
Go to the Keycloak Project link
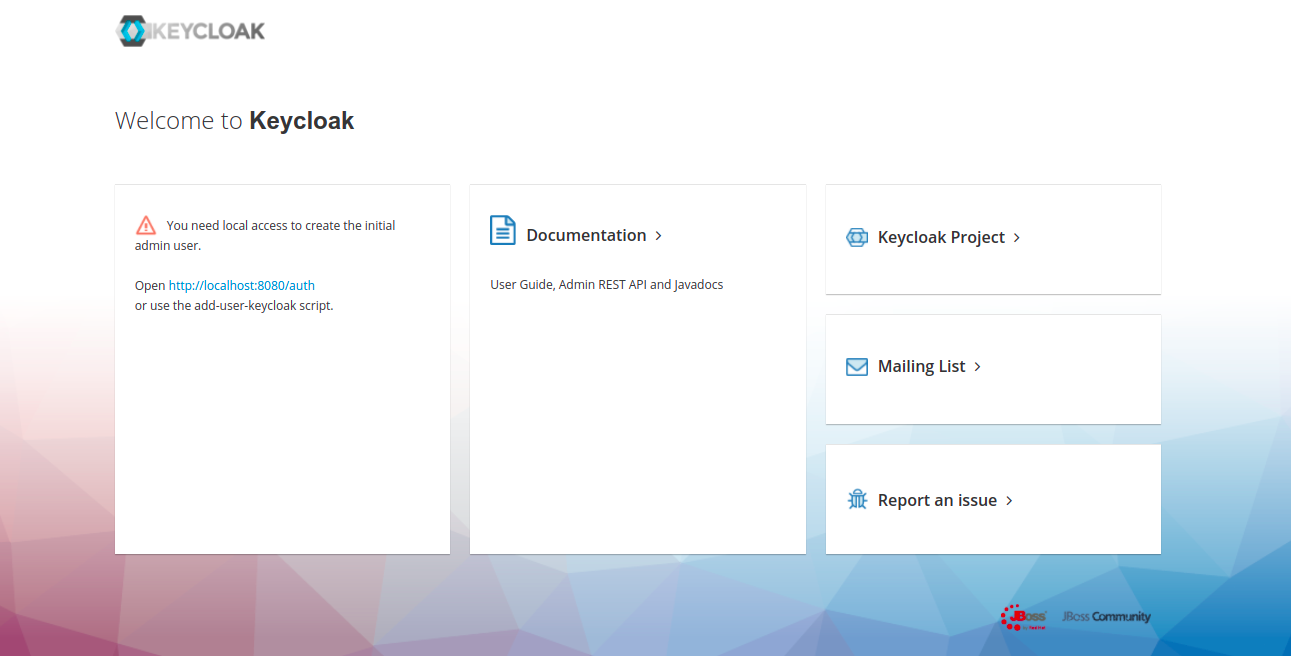(x=941, y=237)
